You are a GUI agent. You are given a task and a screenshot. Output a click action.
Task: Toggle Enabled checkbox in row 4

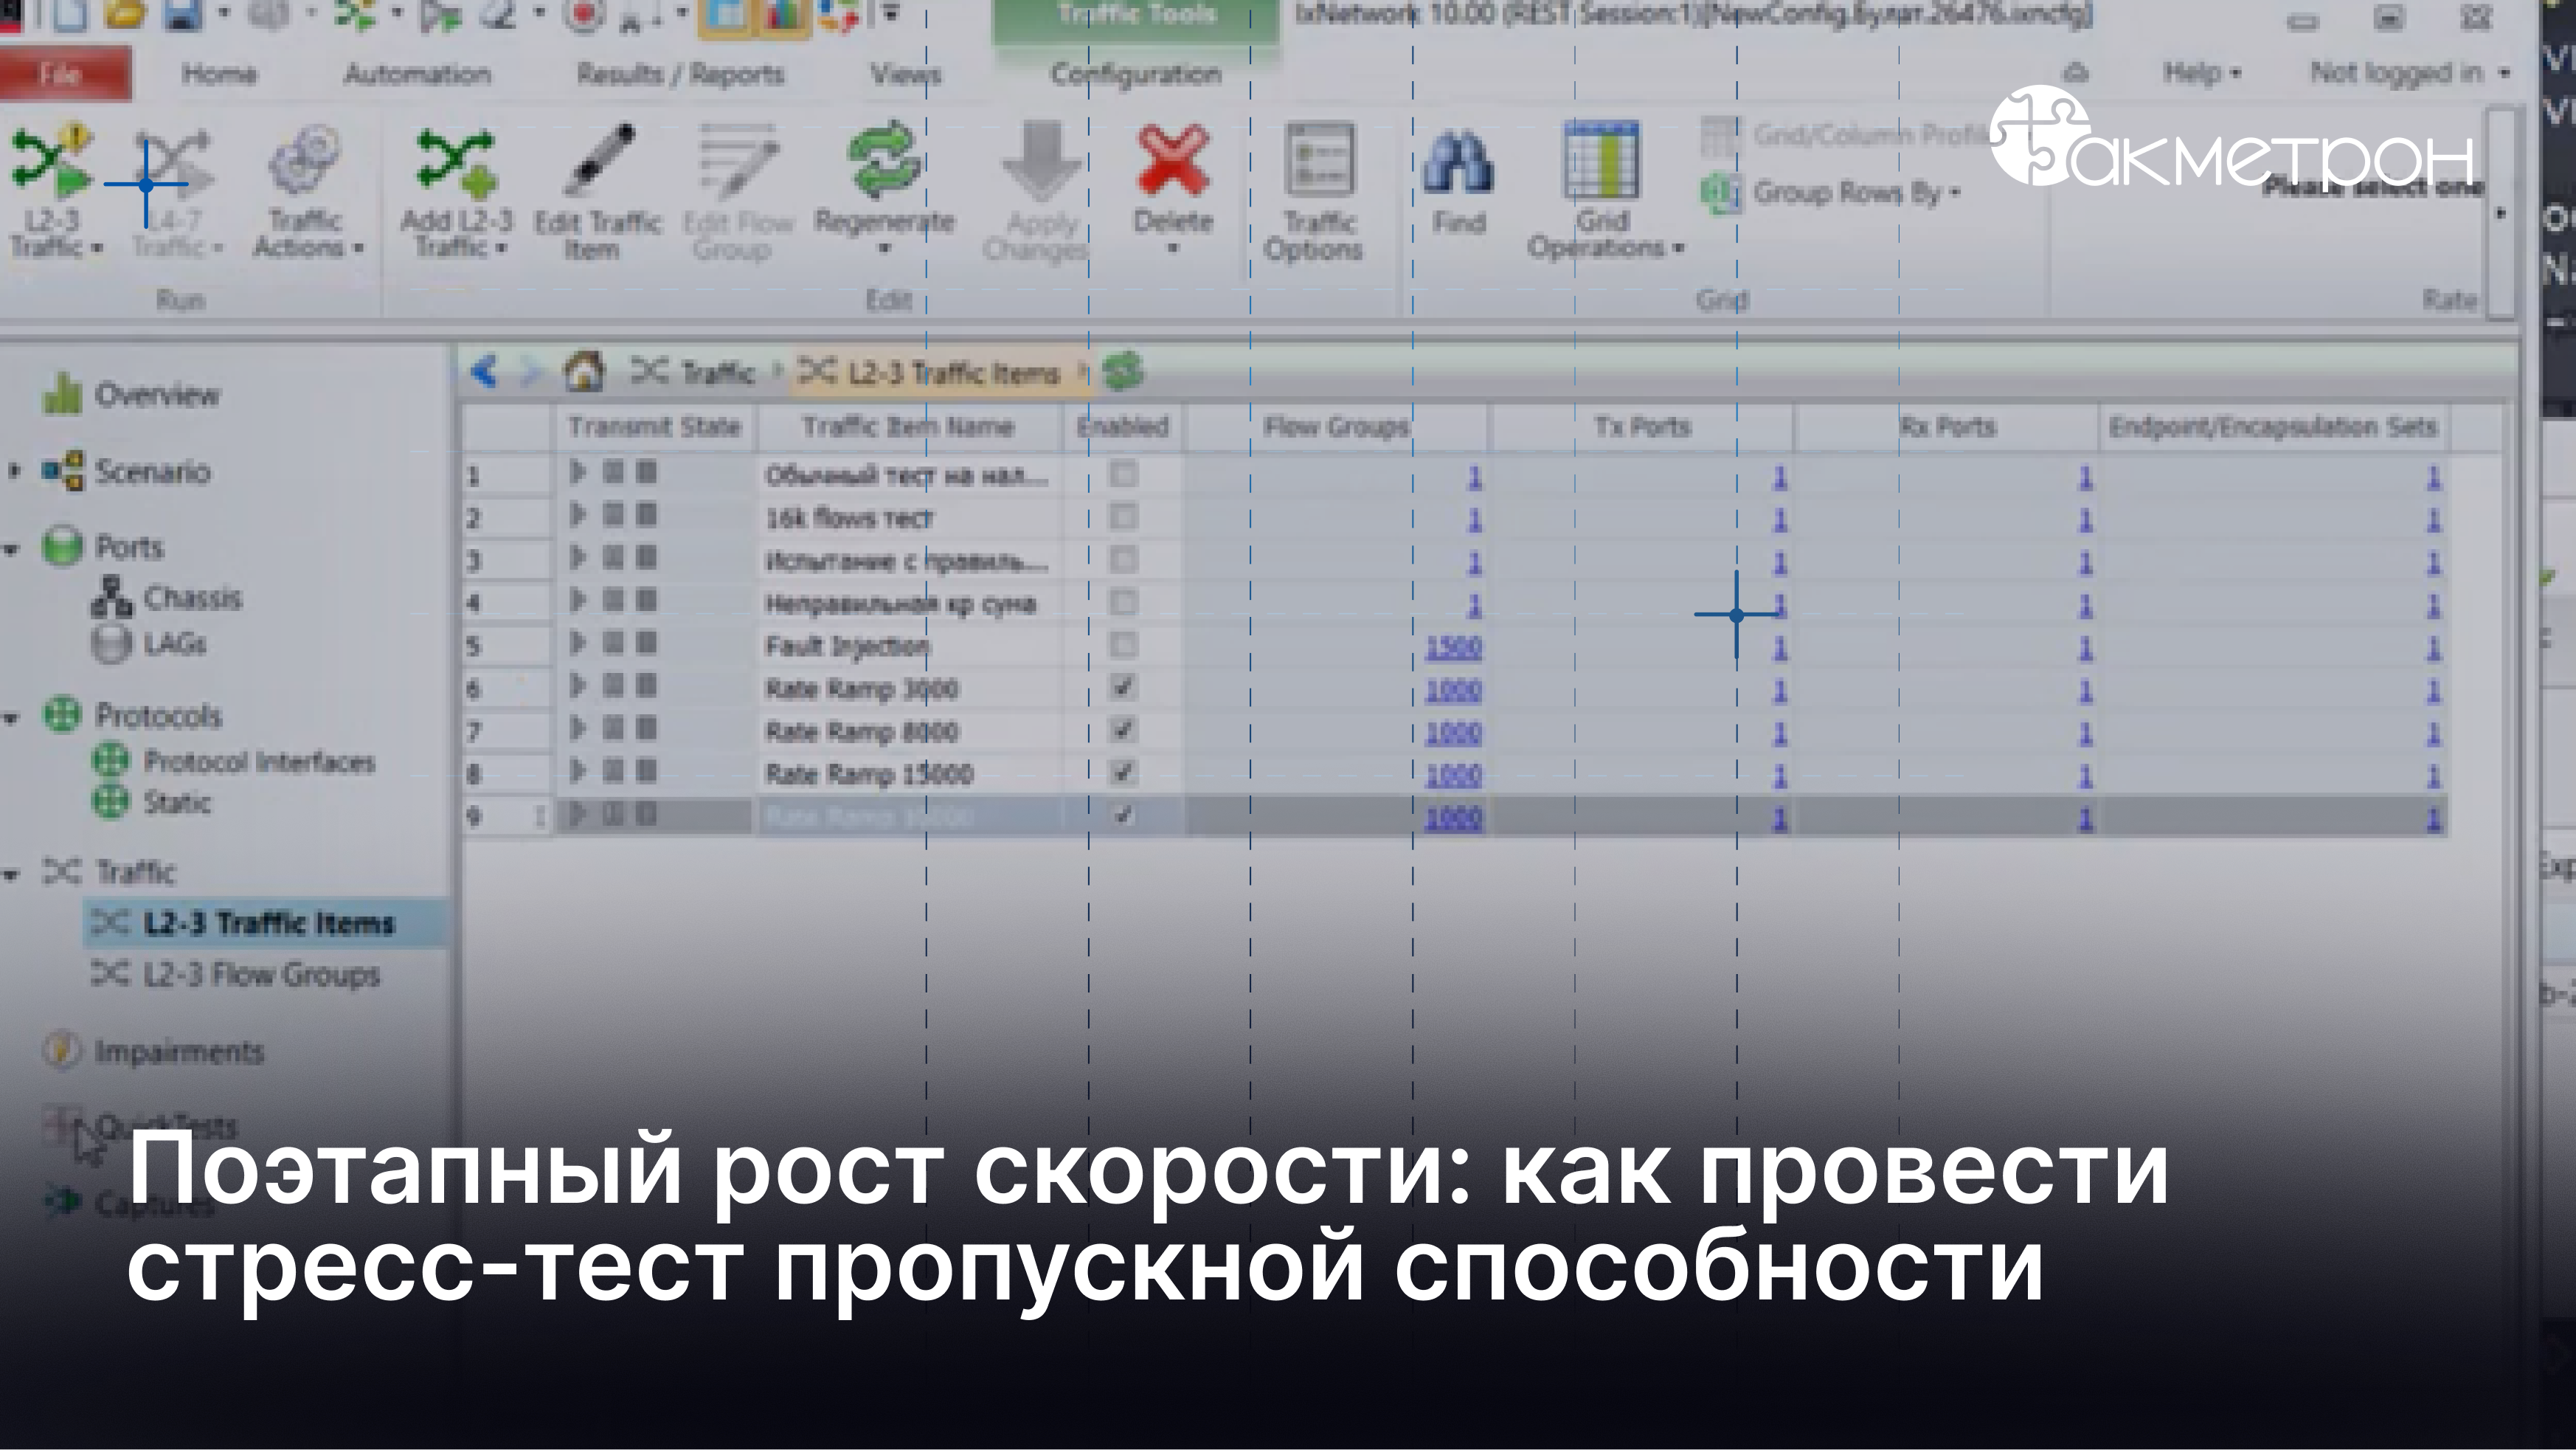(1123, 602)
